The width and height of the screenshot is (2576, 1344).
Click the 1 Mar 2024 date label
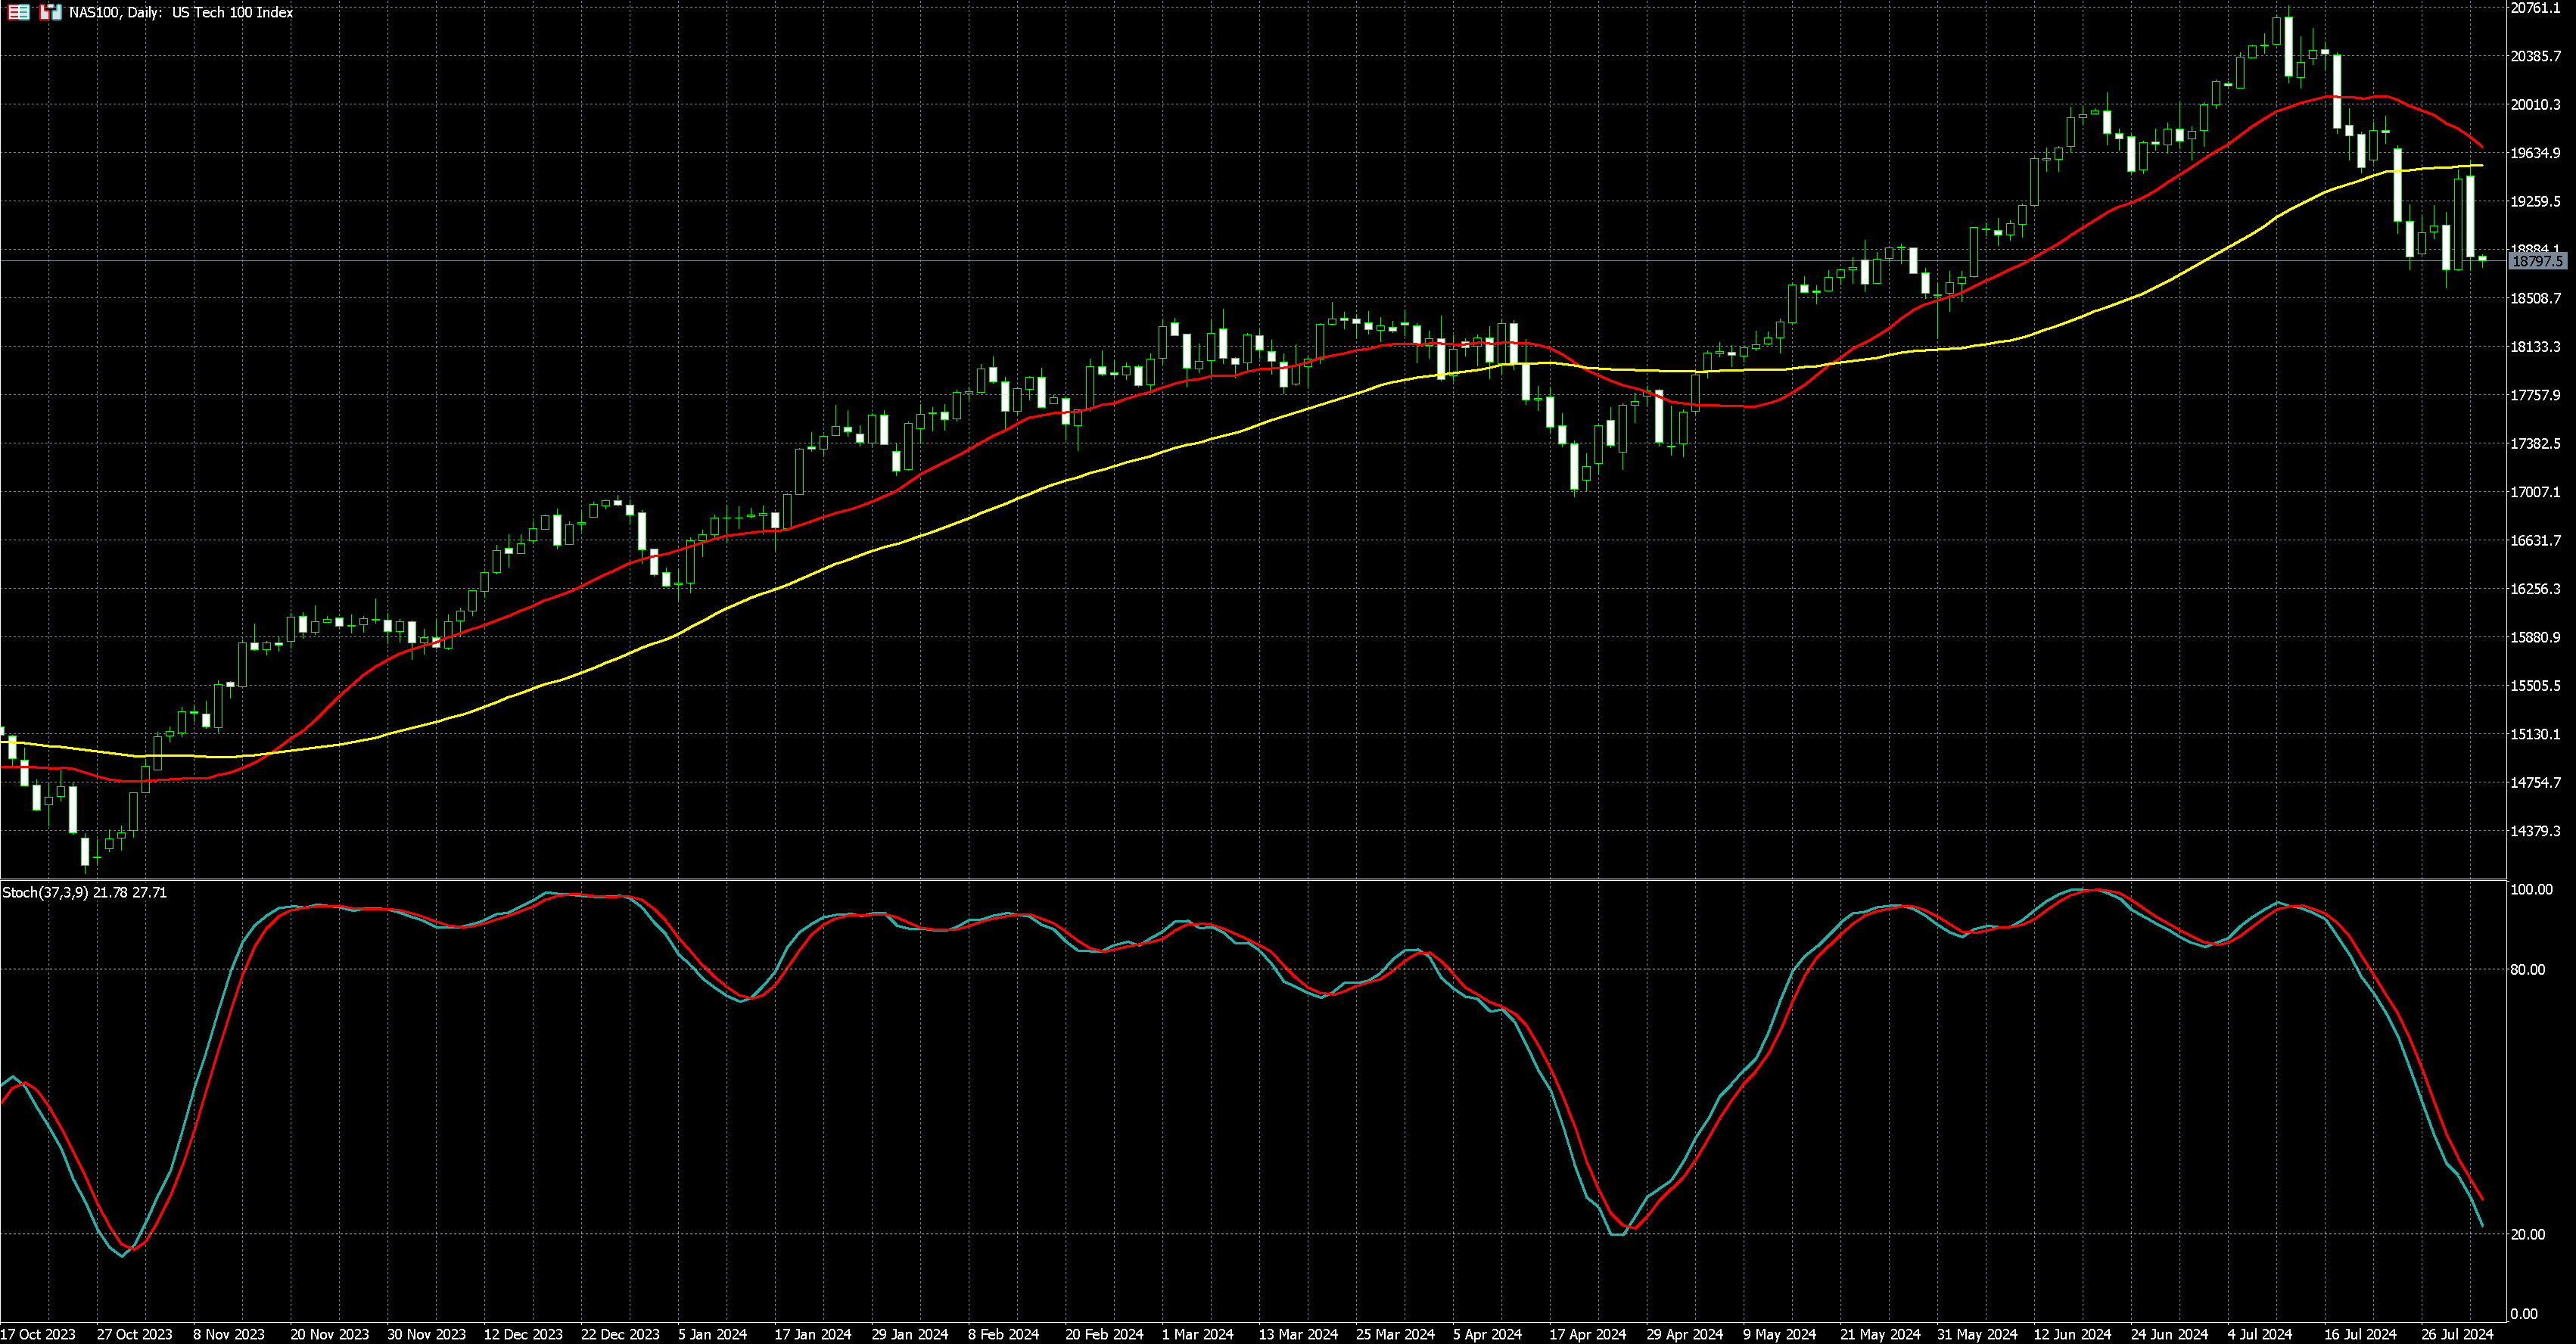coord(1197,1334)
